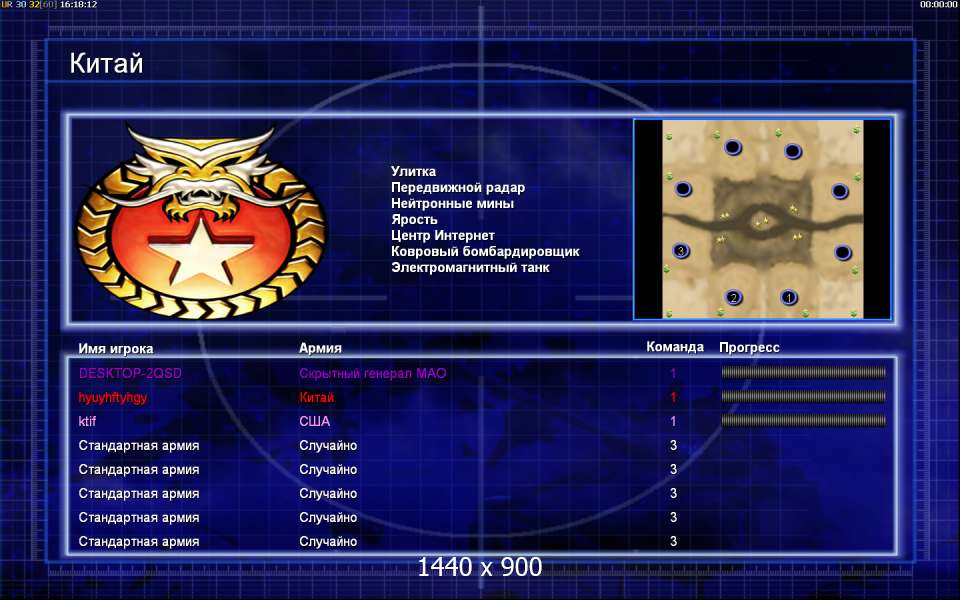The width and height of the screenshot is (960, 600).
Task: Click the 00:00:00 game timer
Action: click(x=938, y=4)
